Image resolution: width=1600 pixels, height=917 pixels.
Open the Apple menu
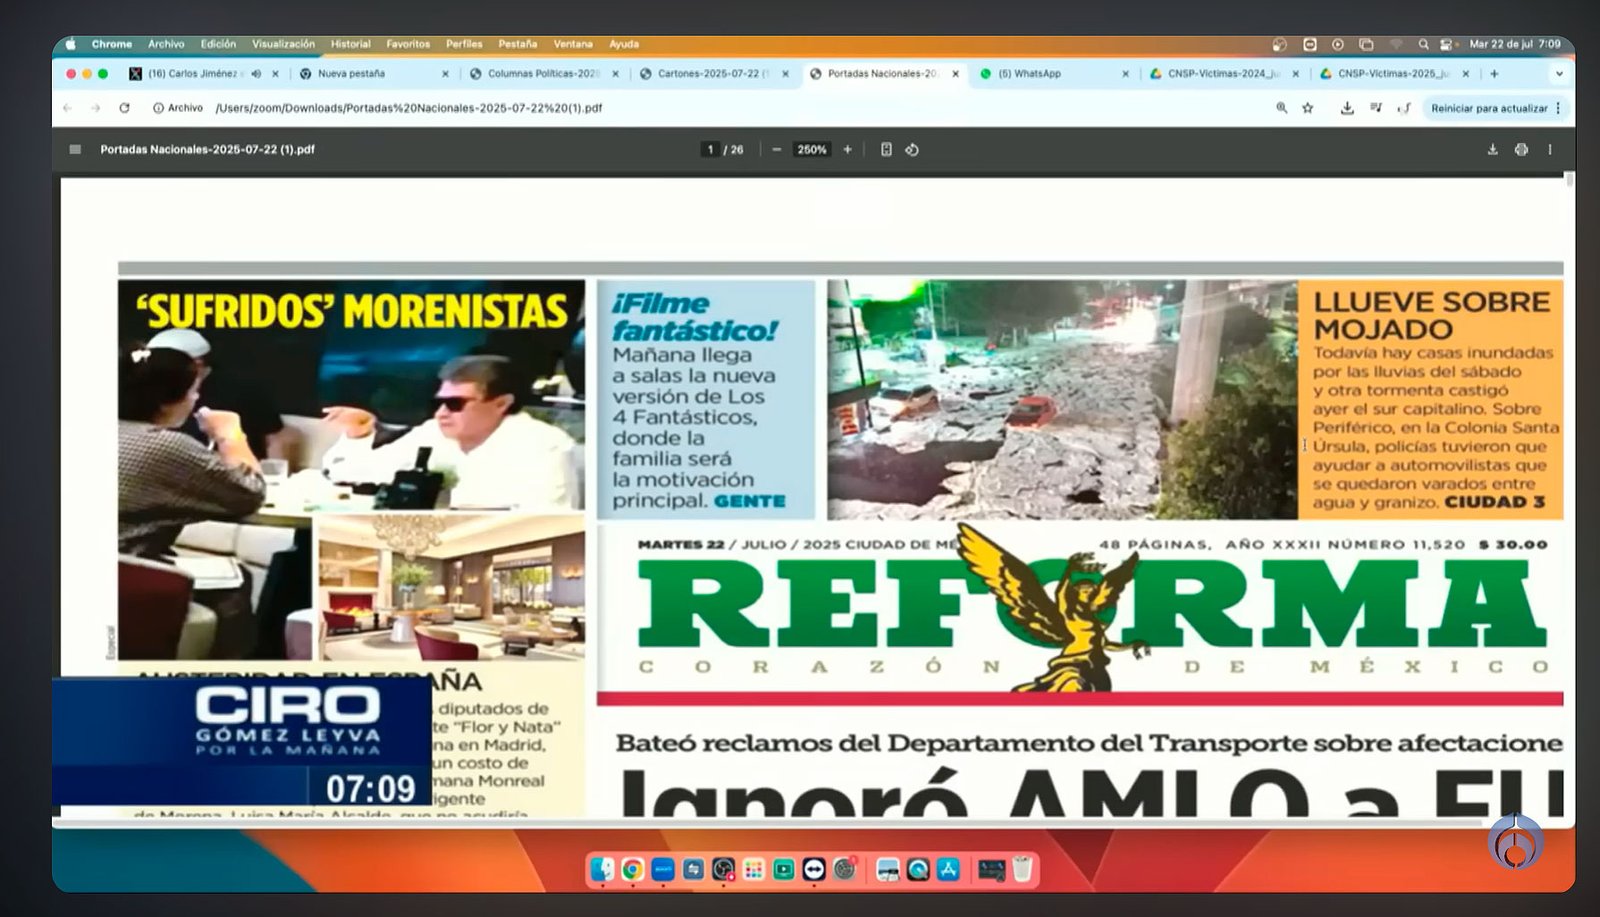(x=71, y=44)
